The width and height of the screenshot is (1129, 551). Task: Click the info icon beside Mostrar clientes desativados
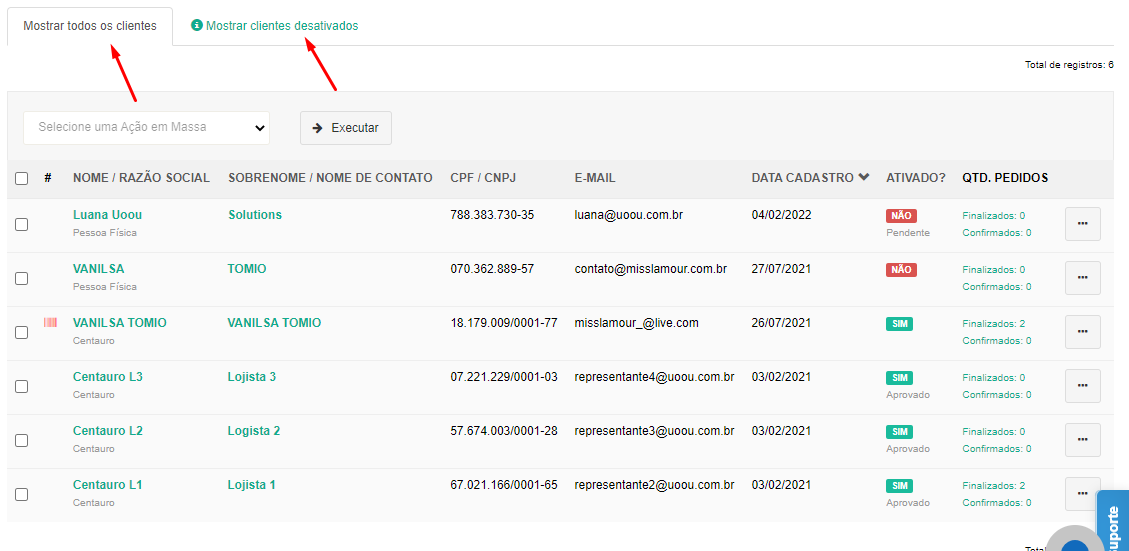[x=197, y=25]
